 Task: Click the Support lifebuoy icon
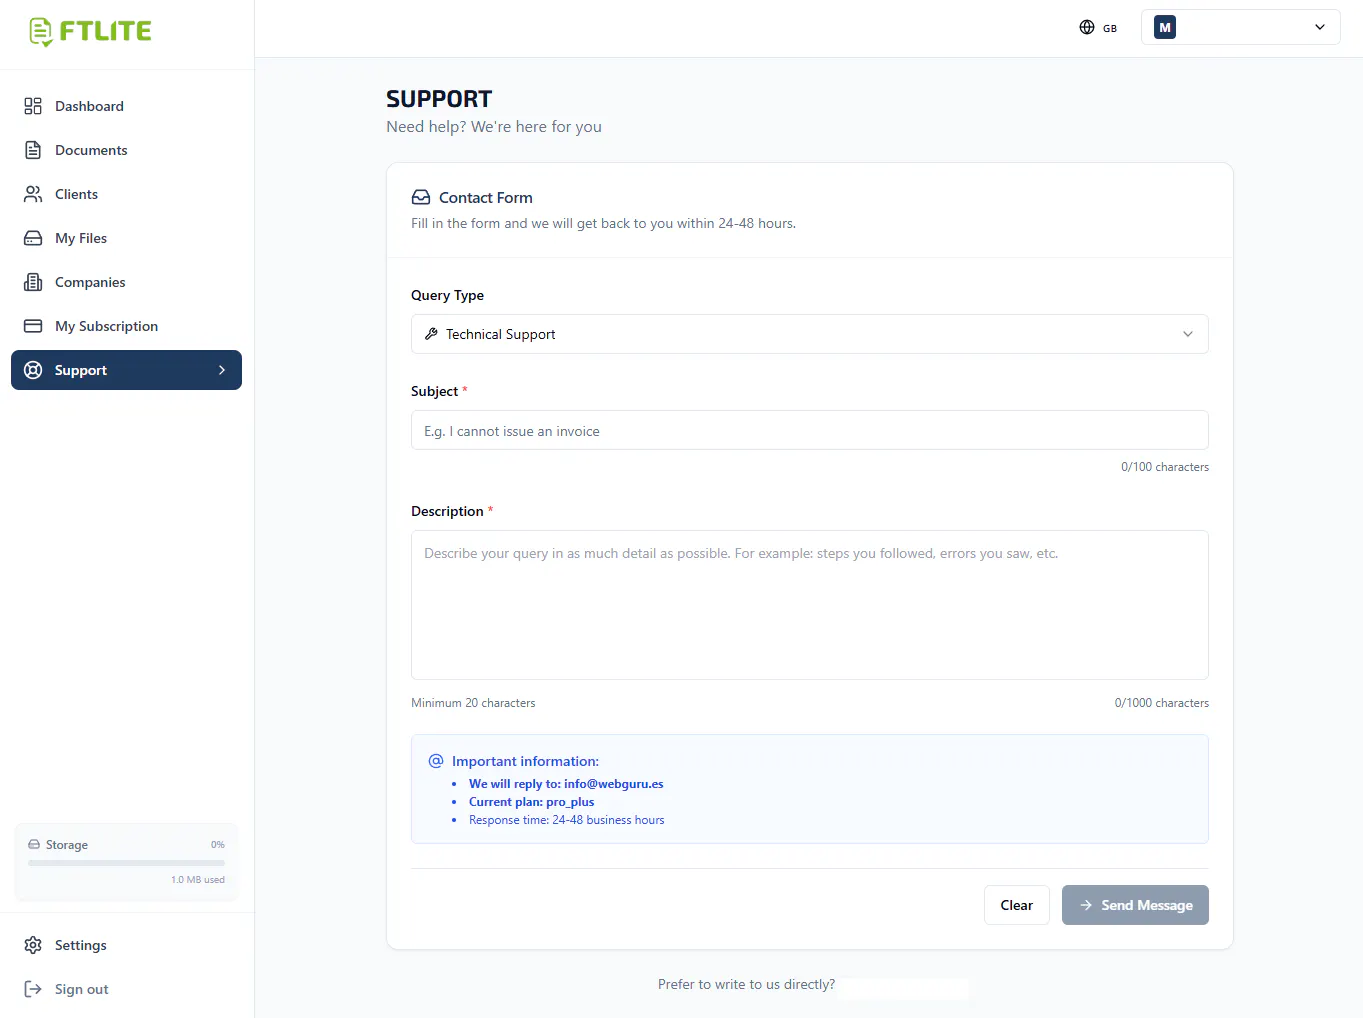click(33, 370)
